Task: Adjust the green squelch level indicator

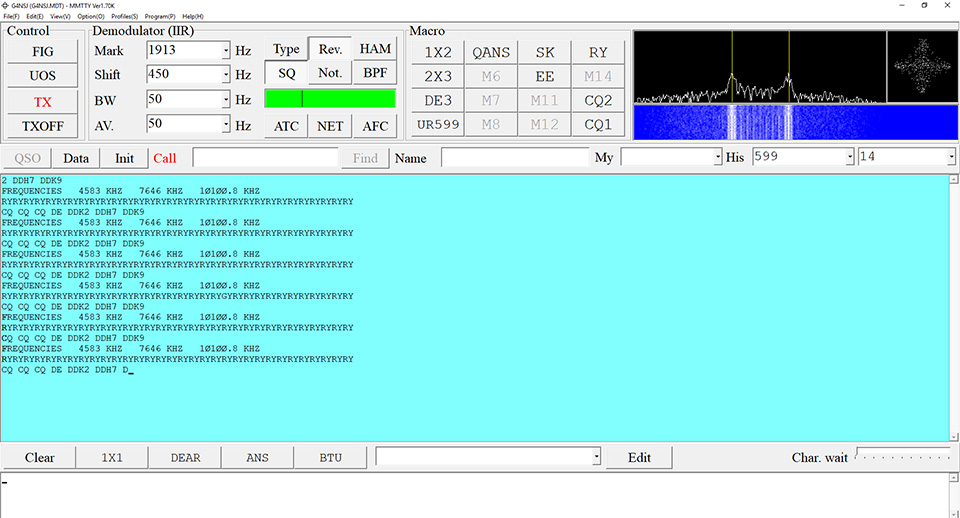Action: [330, 99]
